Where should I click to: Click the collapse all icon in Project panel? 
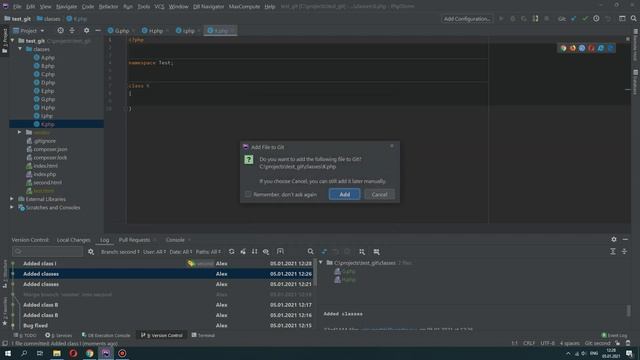point(72,31)
